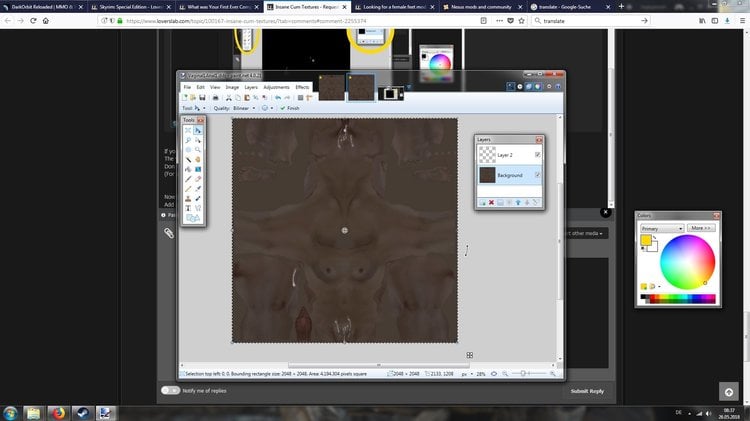750x421 pixels.
Task: Open the palette menu arrow in Colors window
Action: 660,287
